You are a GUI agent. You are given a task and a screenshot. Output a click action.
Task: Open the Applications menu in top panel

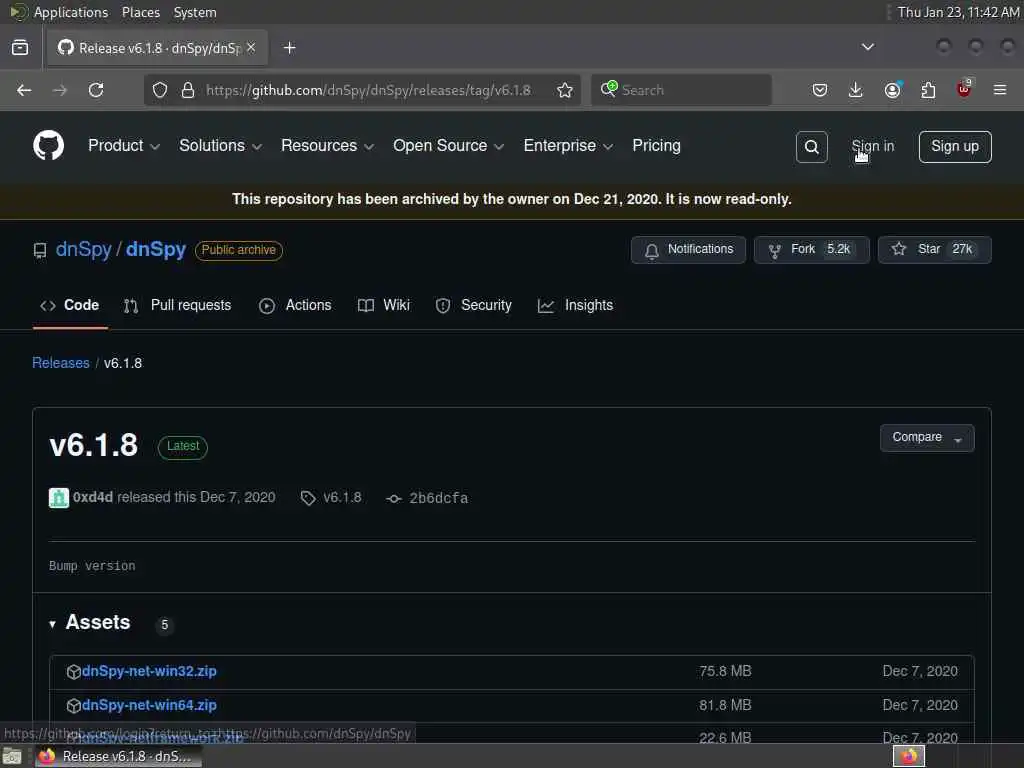tap(71, 12)
